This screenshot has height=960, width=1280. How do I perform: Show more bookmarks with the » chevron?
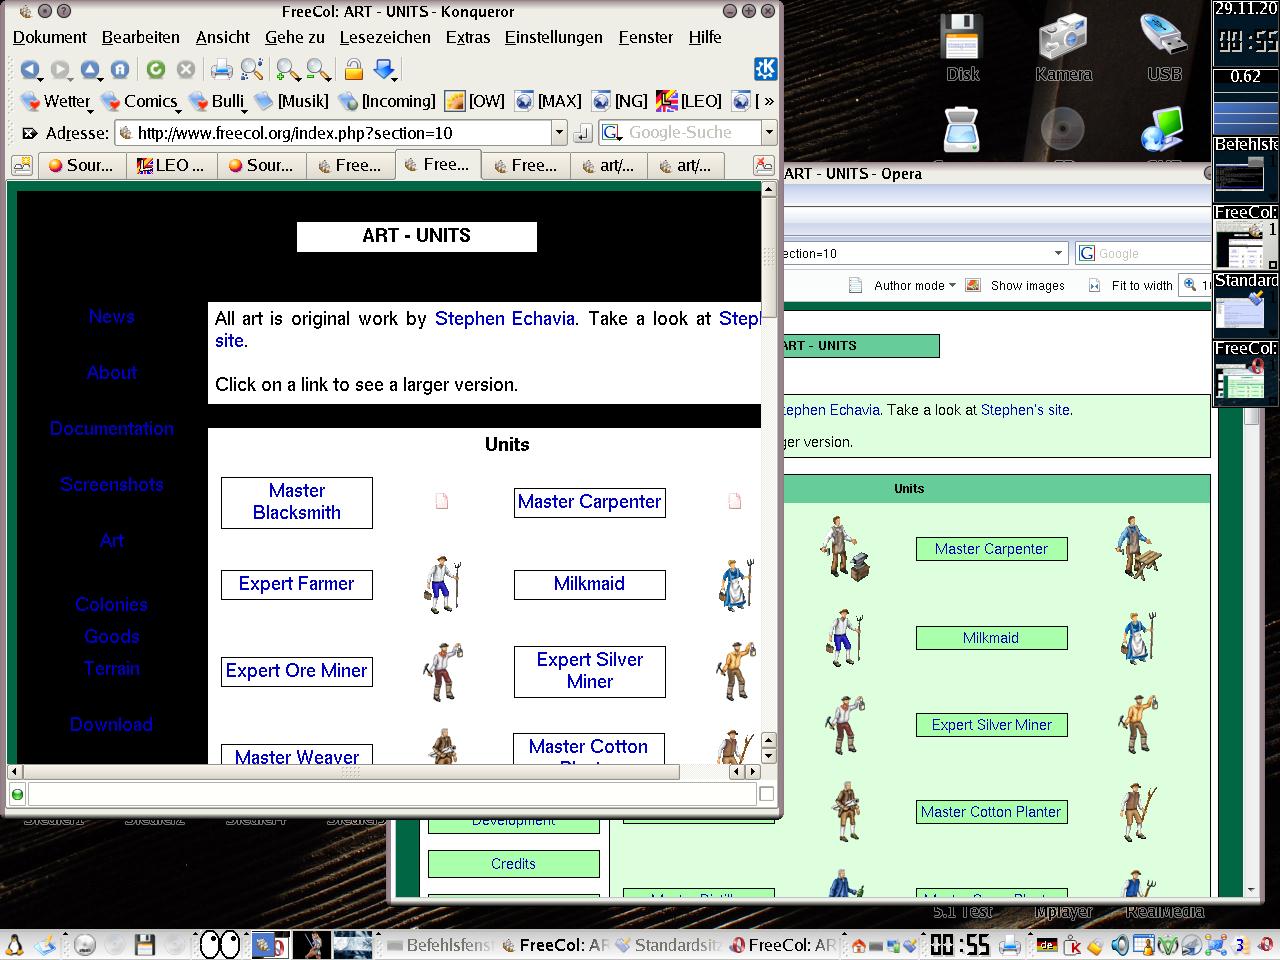(768, 101)
